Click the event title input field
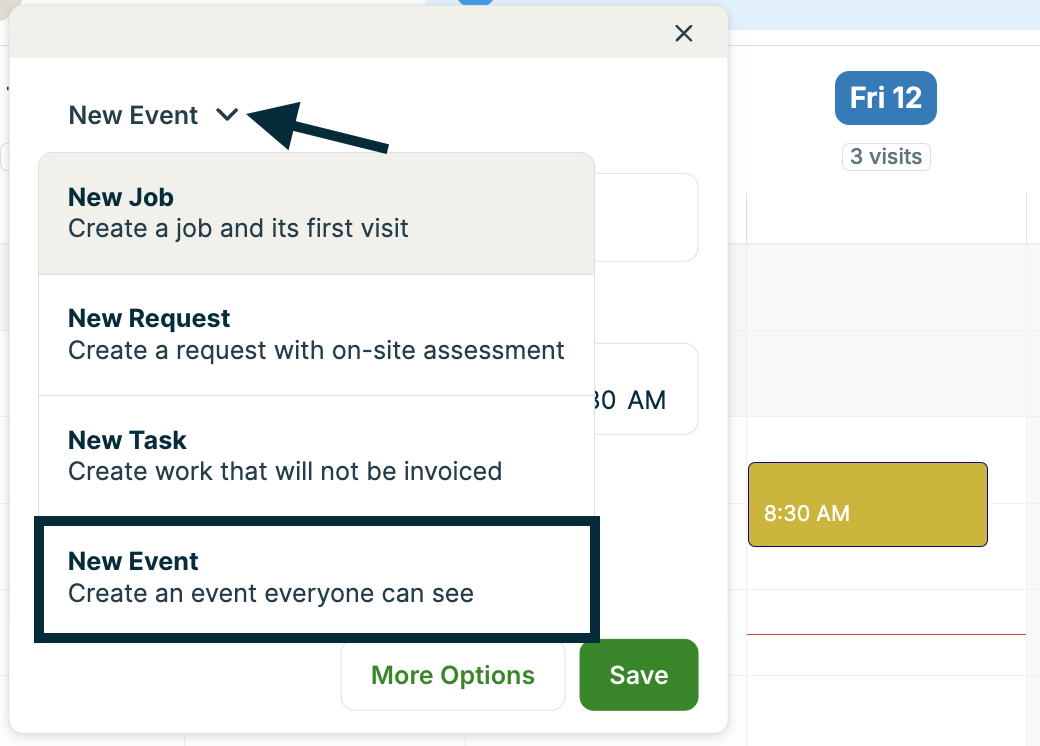Image resolution: width=1040 pixels, height=746 pixels. [x=650, y=217]
